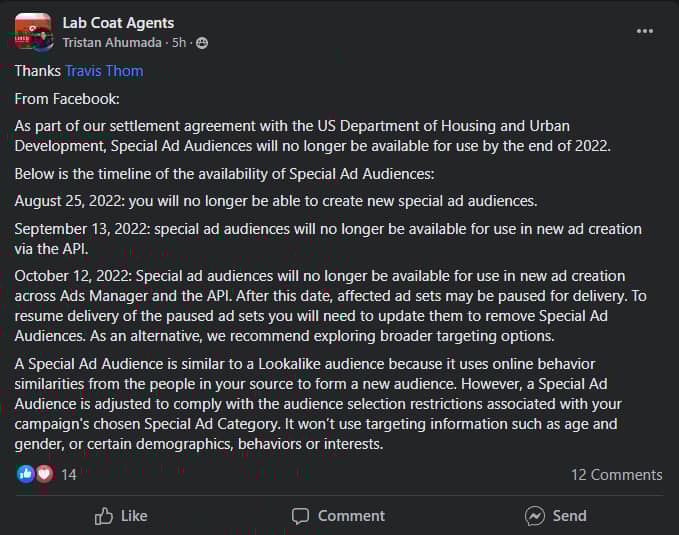Click the speech bubble Comment icon

[x=301, y=516]
